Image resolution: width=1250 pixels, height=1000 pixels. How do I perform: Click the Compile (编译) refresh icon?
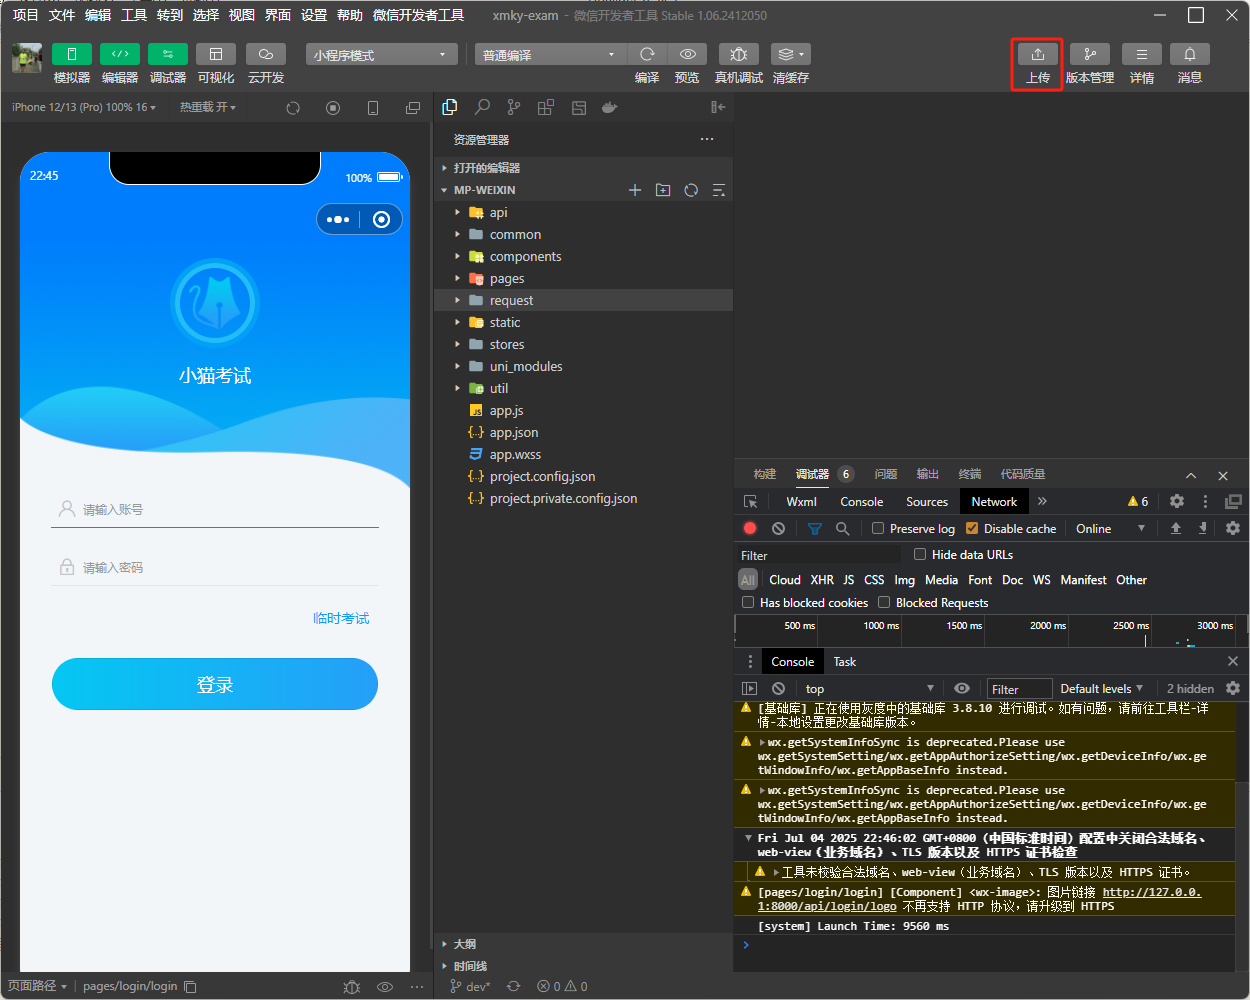coord(647,55)
